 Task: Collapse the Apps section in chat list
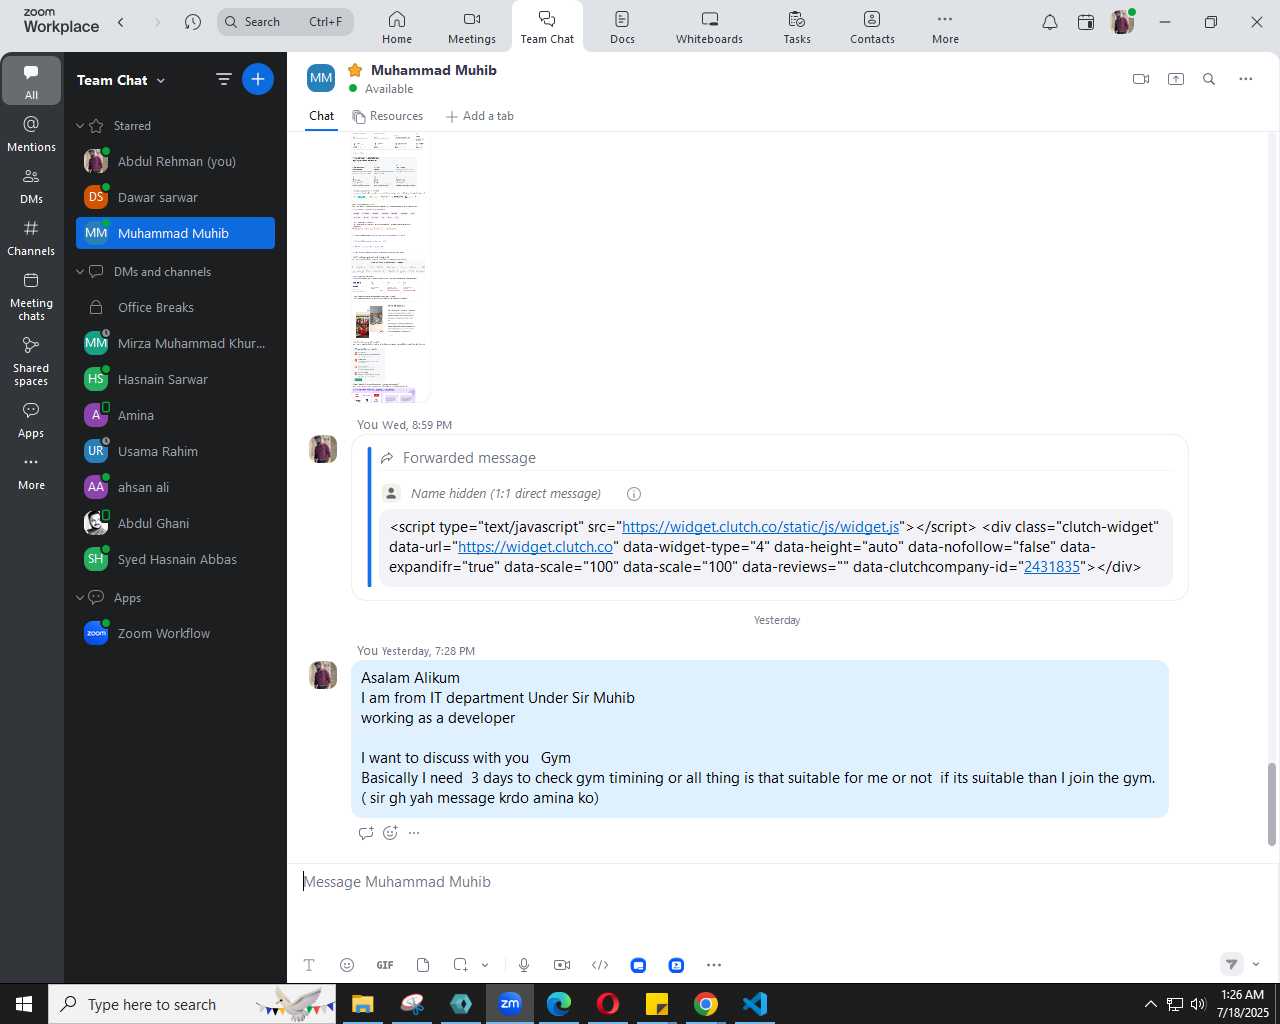point(80,598)
